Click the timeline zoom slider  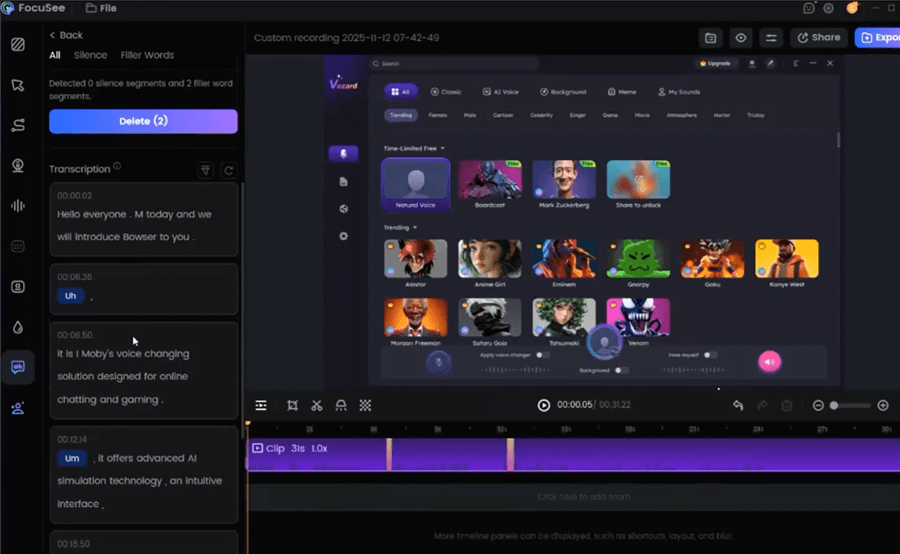[849, 405]
